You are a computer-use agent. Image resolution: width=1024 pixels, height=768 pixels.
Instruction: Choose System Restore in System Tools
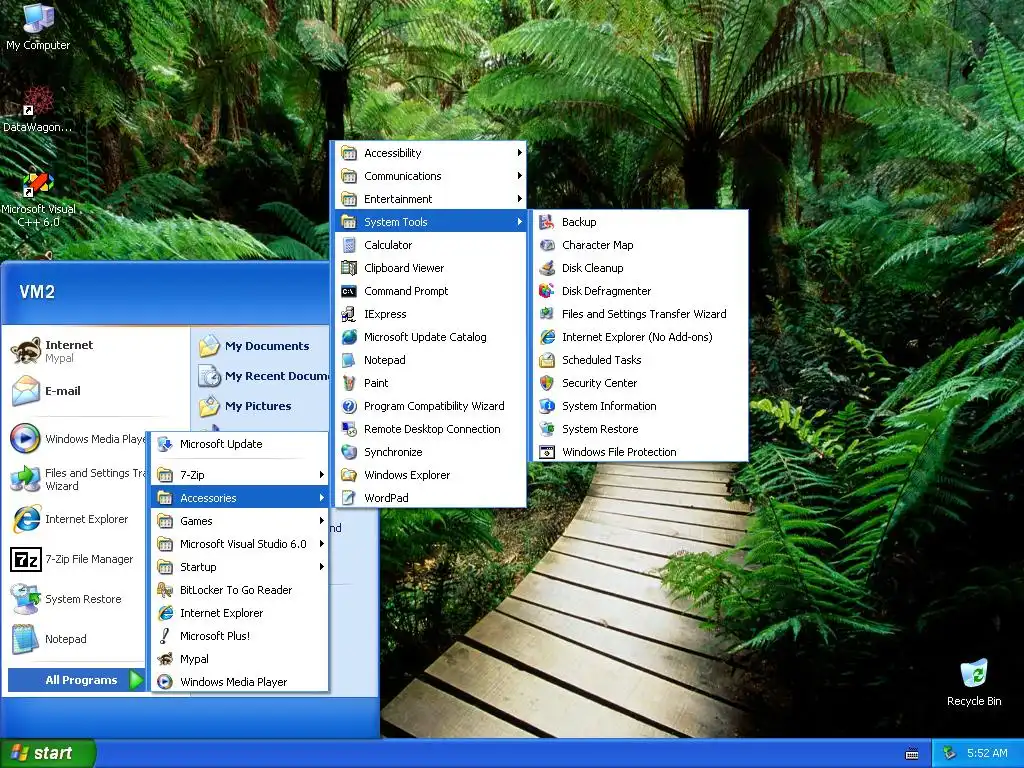640,429
